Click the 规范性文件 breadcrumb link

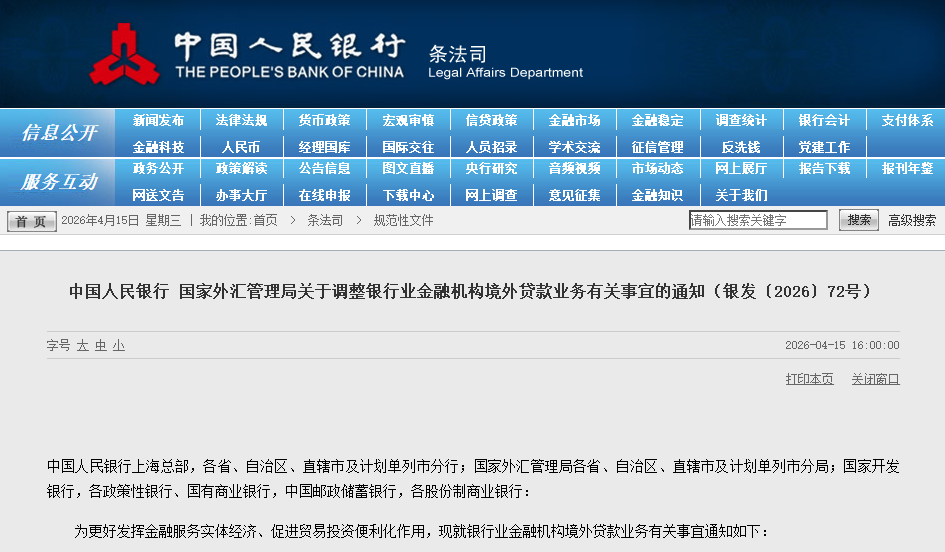(403, 220)
